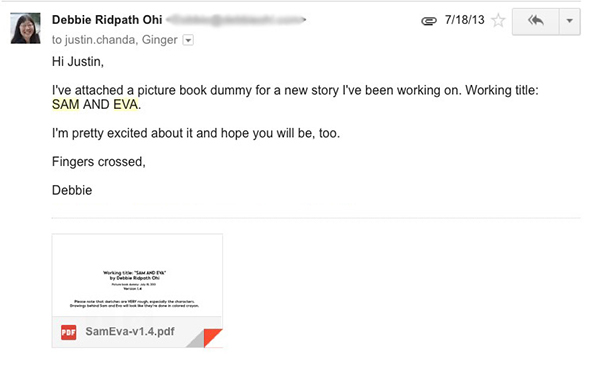Click the 'Hi Justin,' greeting line
The width and height of the screenshot is (600, 371).
point(78,62)
